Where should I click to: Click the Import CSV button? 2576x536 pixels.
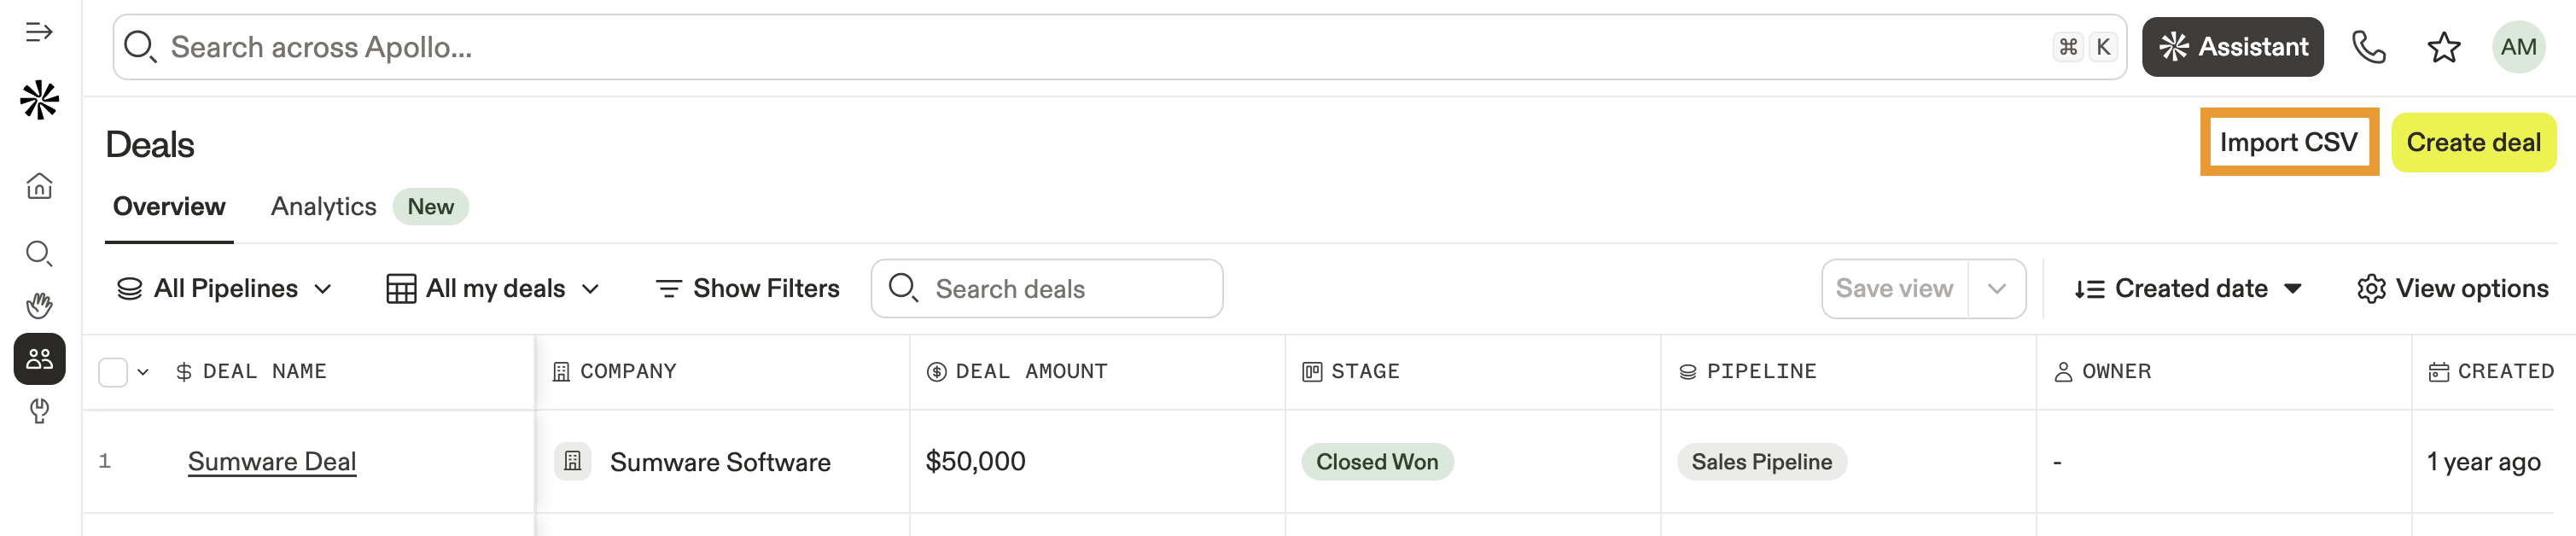tap(2288, 142)
